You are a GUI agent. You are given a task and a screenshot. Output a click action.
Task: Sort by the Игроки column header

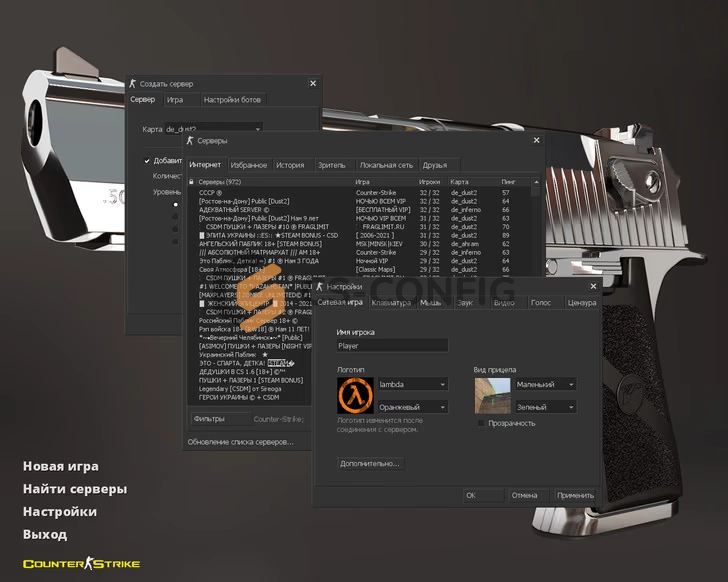[432, 182]
